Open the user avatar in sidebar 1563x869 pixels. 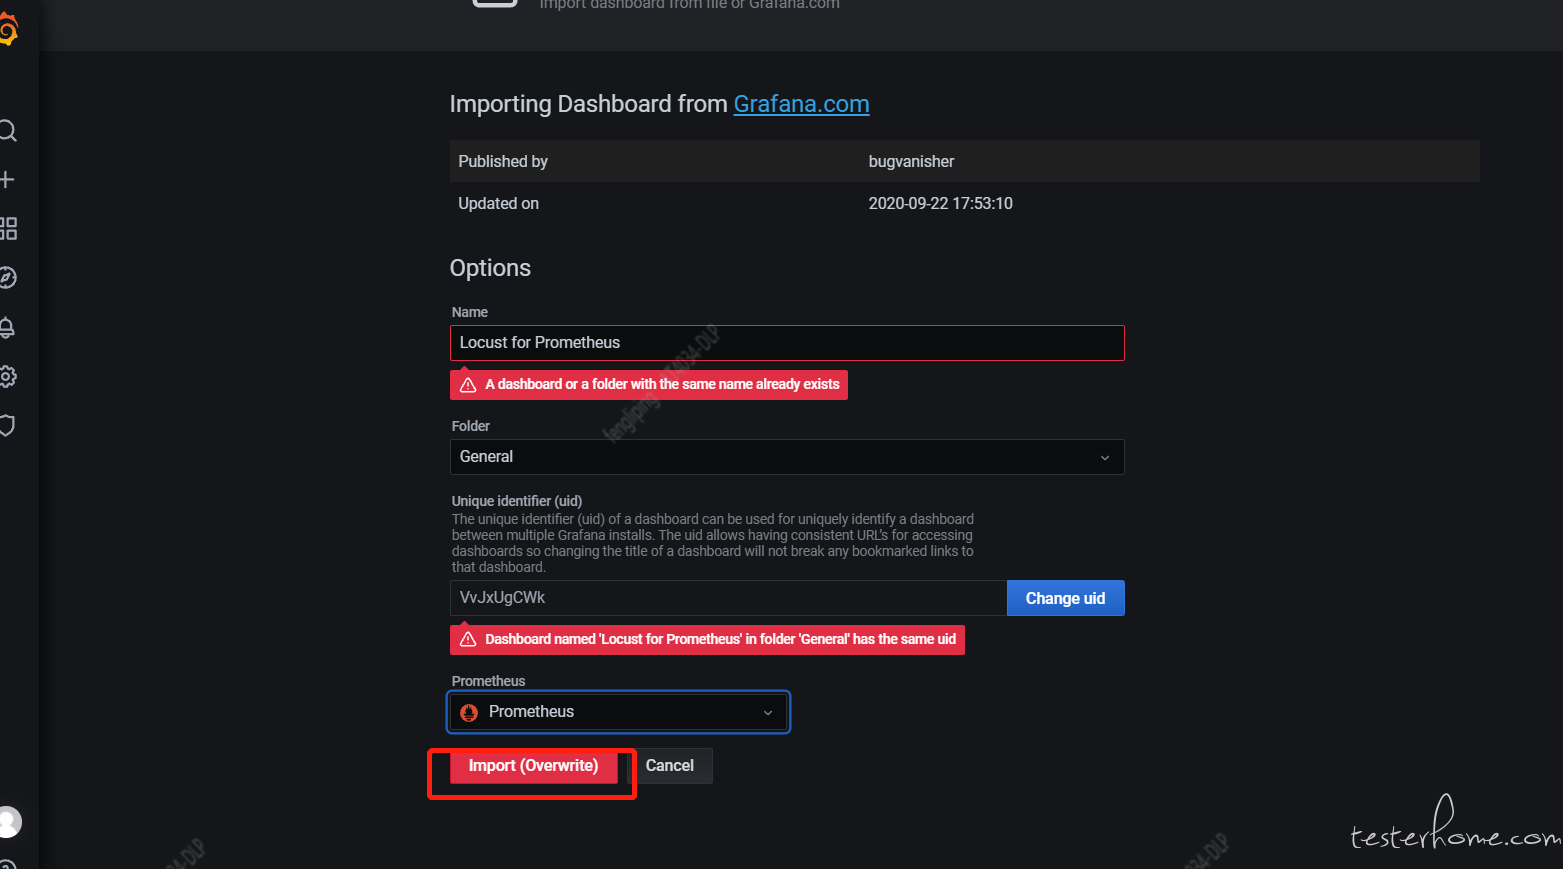tap(9, 822)
